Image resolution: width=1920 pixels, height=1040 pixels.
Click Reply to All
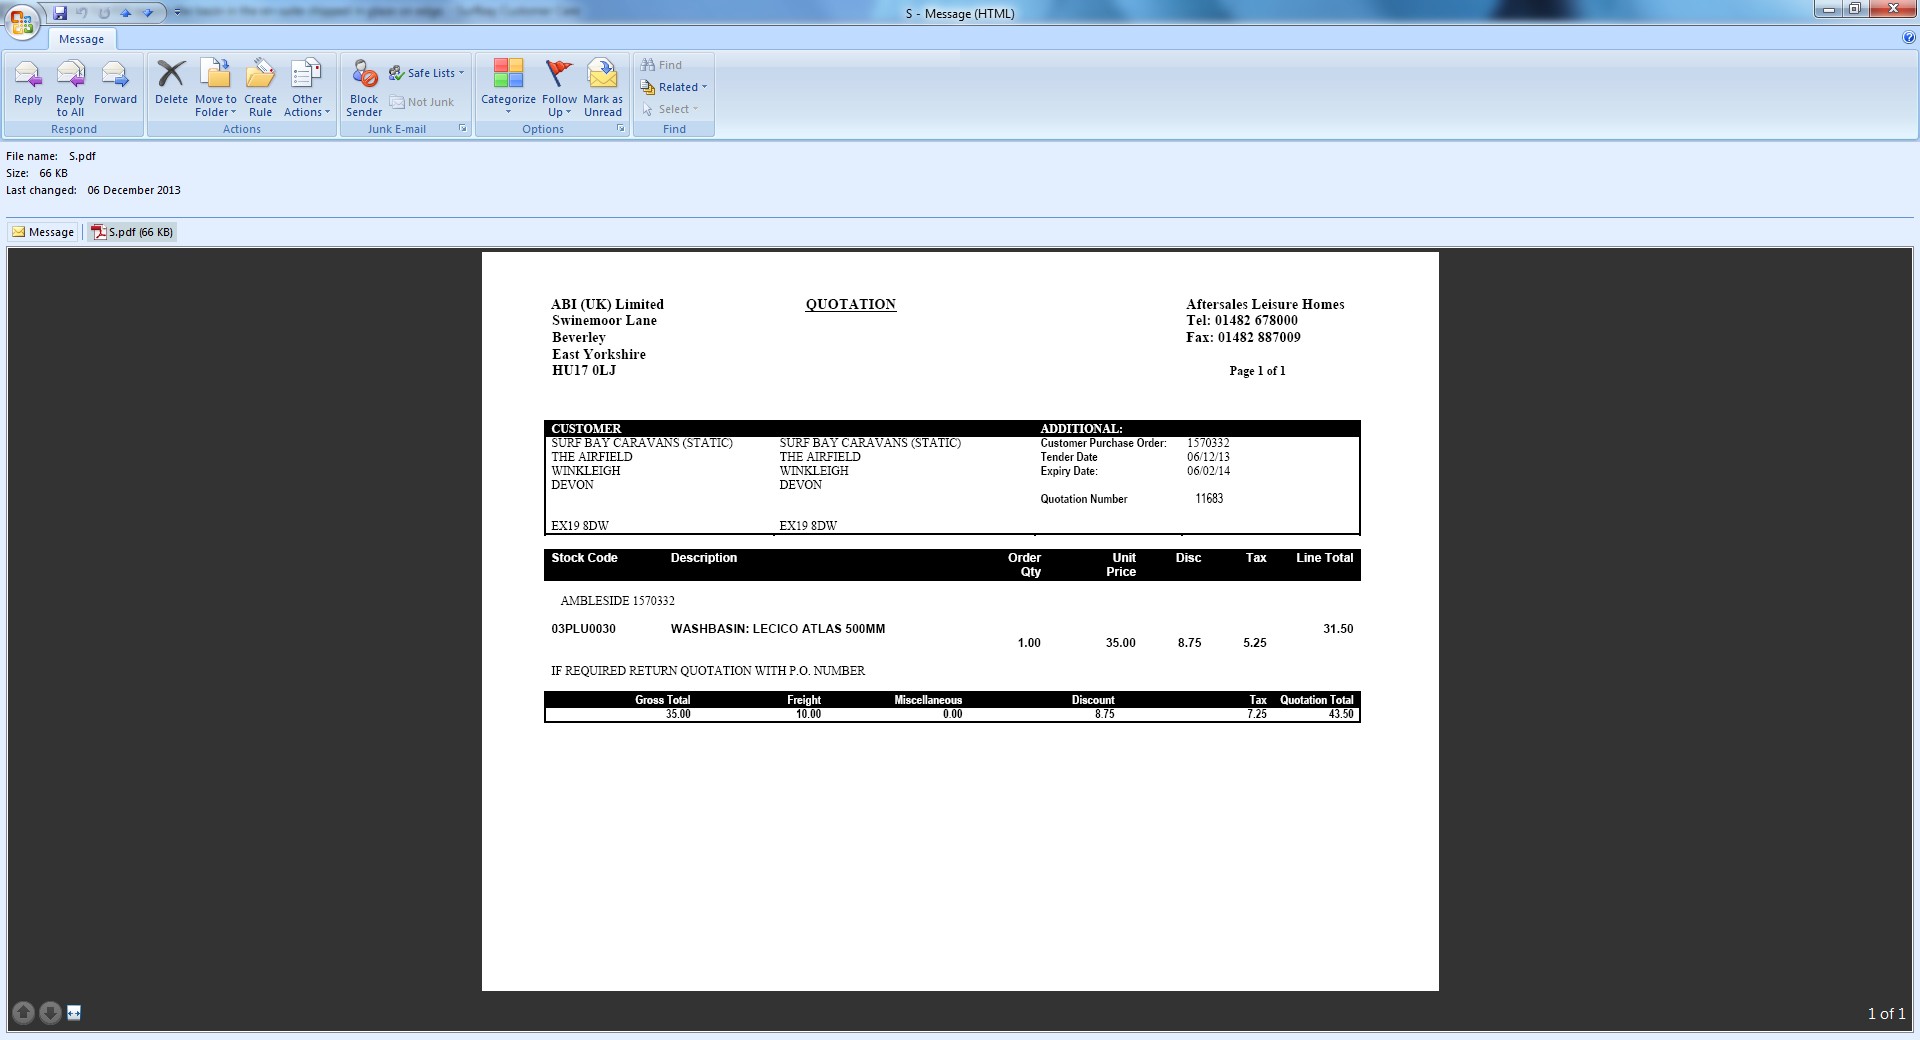coord(70,88)
